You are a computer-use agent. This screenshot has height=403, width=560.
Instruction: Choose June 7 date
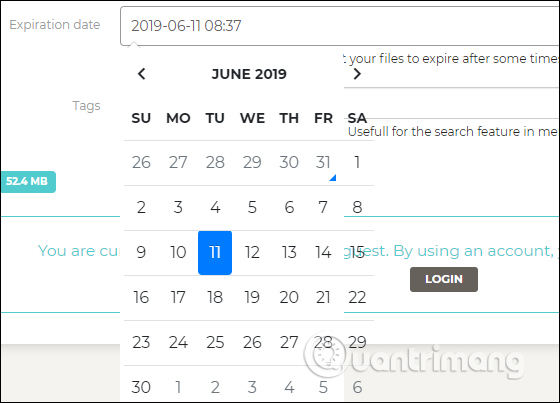(323, 208)
